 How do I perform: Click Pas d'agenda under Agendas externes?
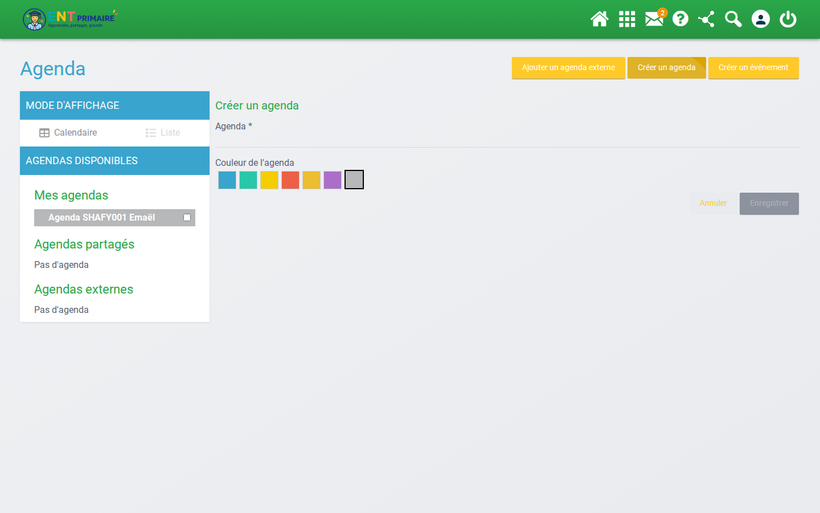click(x=61, y=310)
